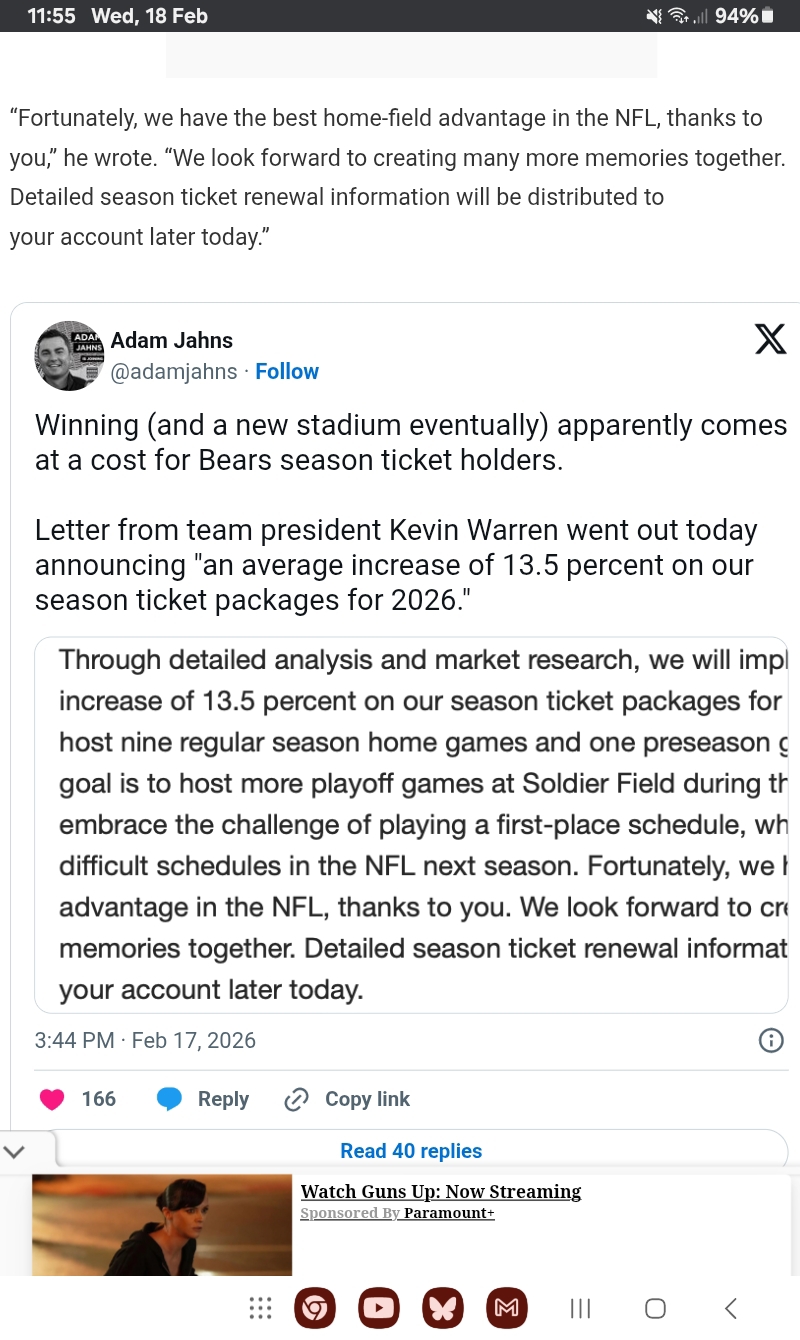Viewport: 800px width, 1340px height.
Task: Open the @adamjahns profile handle
Action: (174, 372)
